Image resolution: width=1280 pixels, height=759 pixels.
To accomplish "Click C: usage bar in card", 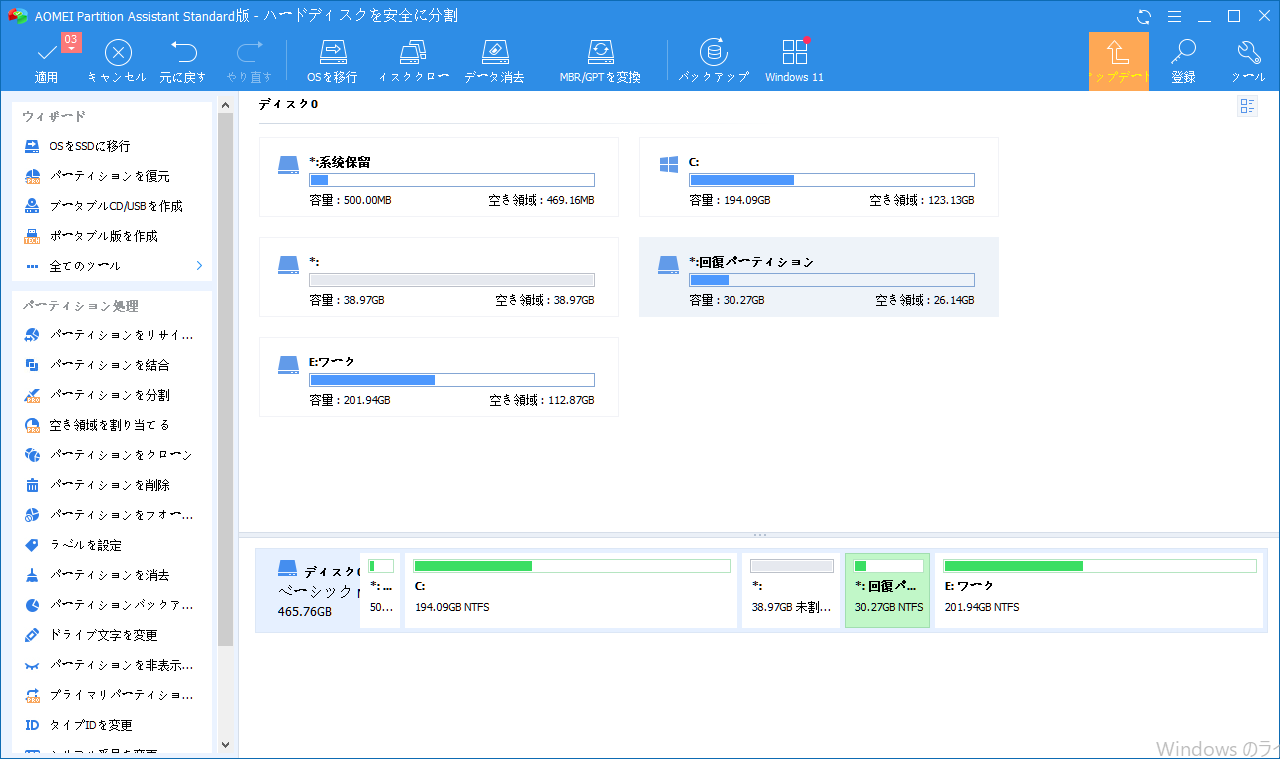I will pos(832,180).
